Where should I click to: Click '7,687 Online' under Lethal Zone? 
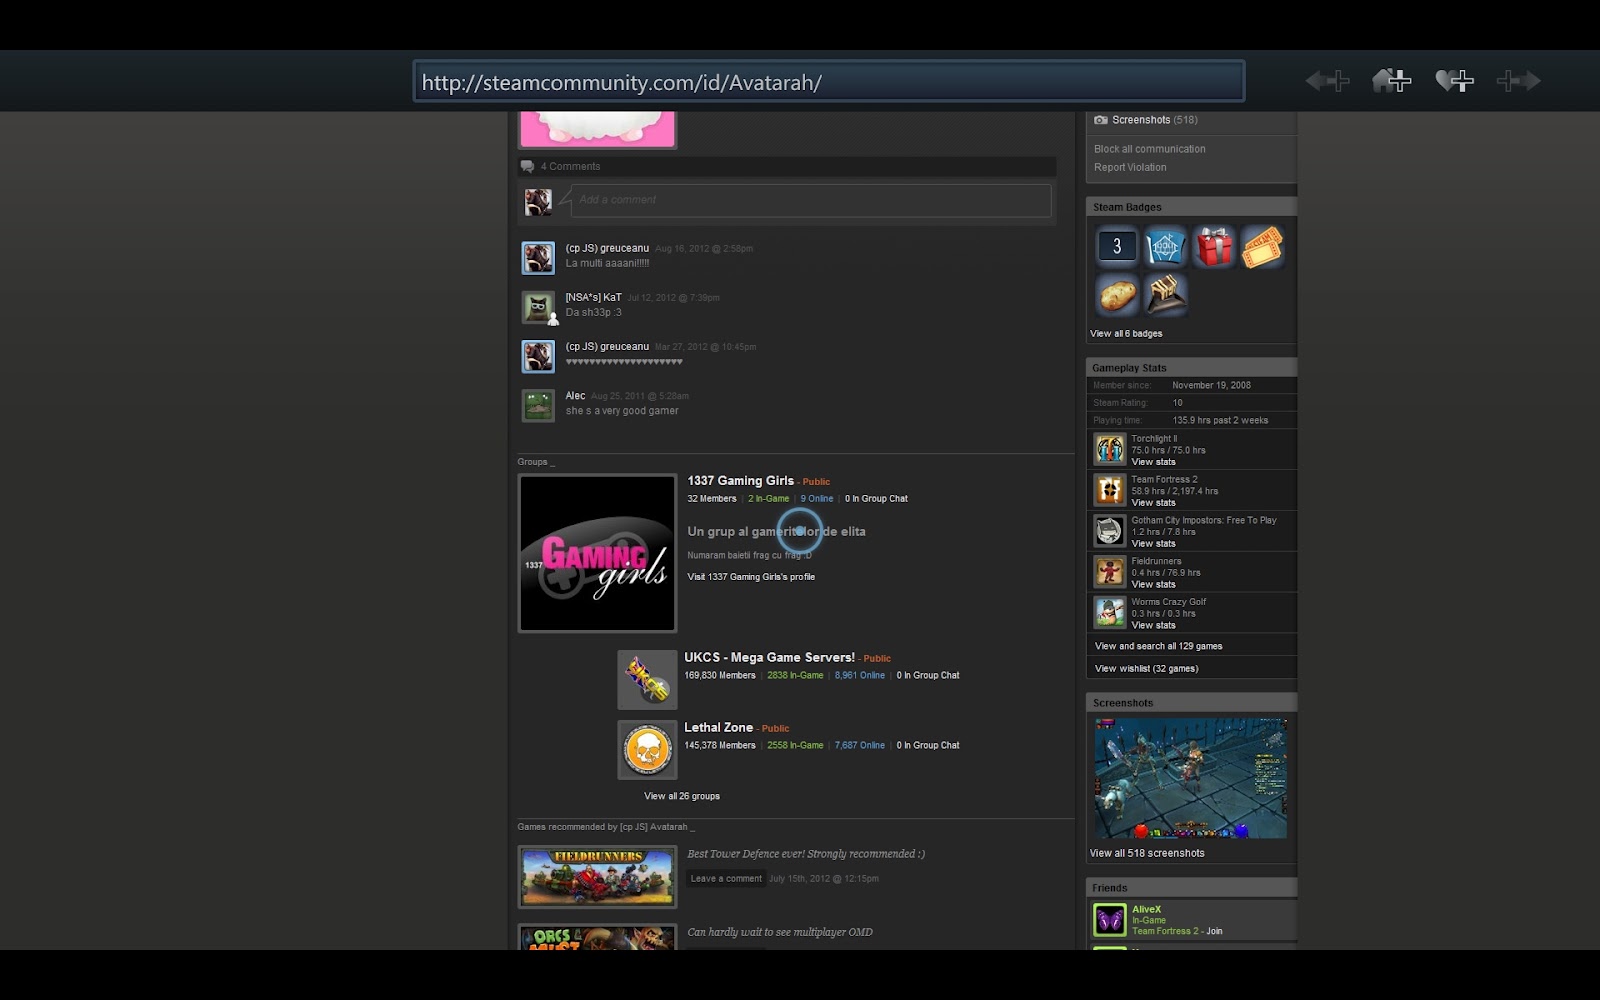860,746
